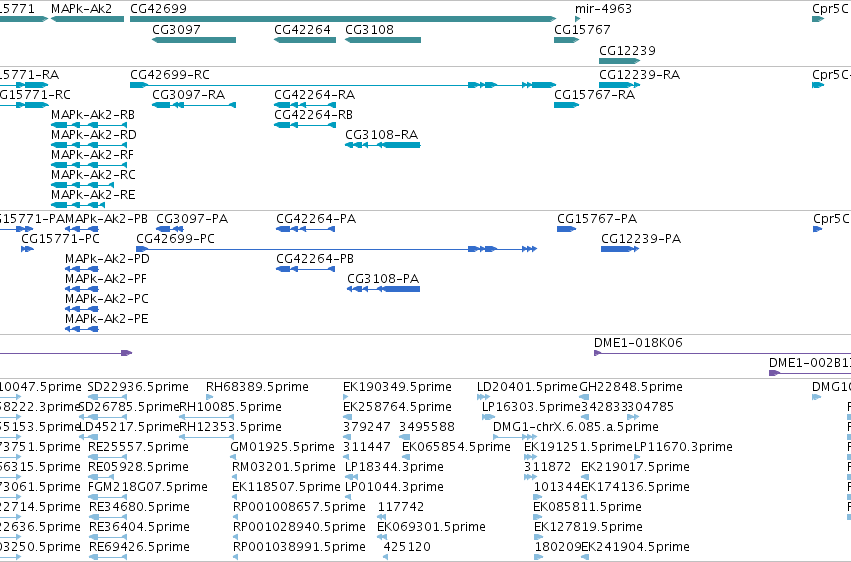Screen dimensions: 851x562
Task: Click the CG3097 gene feature
Action: [x=194, y=40]
